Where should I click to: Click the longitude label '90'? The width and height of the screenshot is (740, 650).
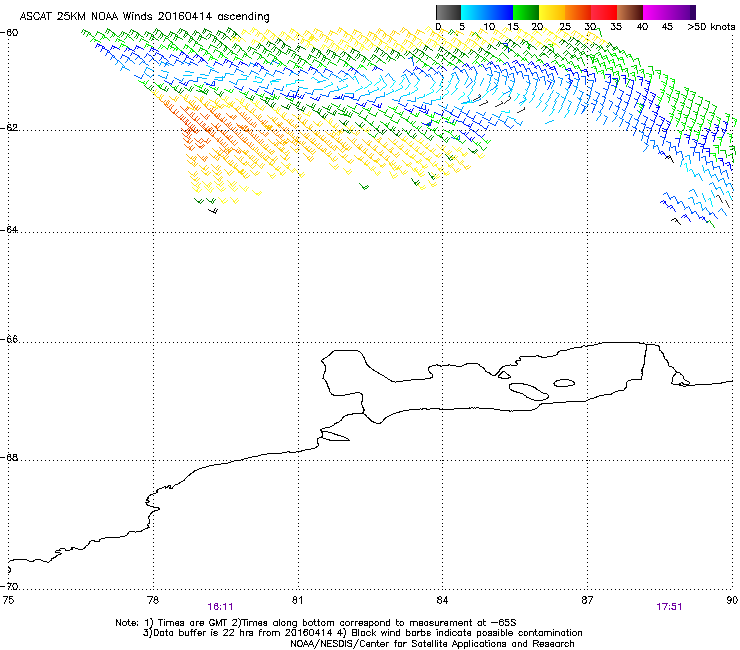(x=732, y=600)
